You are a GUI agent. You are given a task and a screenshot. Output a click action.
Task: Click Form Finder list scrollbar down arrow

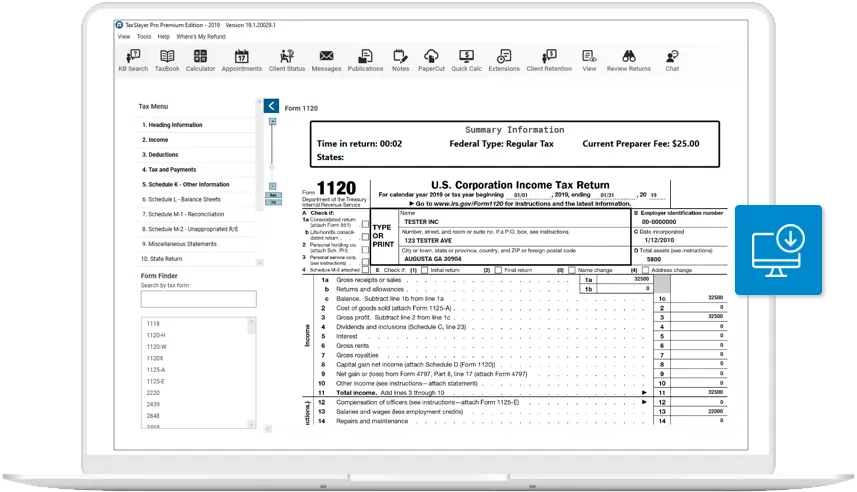251,424
